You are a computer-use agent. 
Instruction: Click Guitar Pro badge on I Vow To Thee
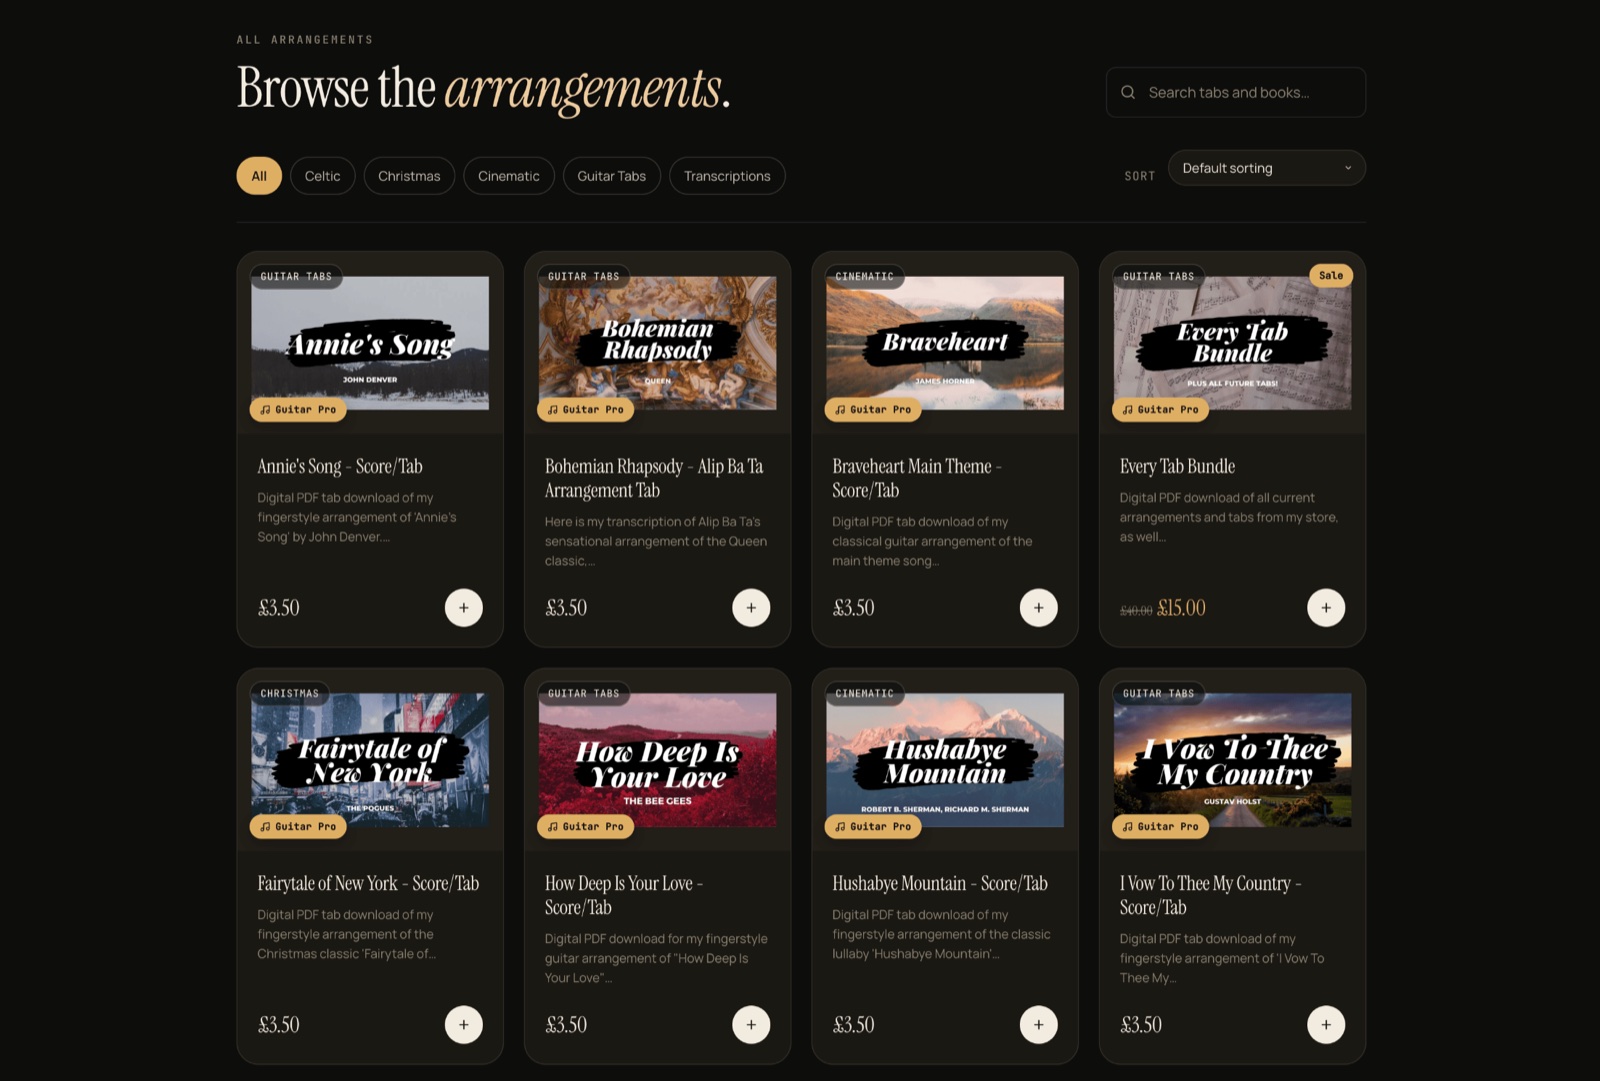pyautogui.click(x=1160, y=827)
